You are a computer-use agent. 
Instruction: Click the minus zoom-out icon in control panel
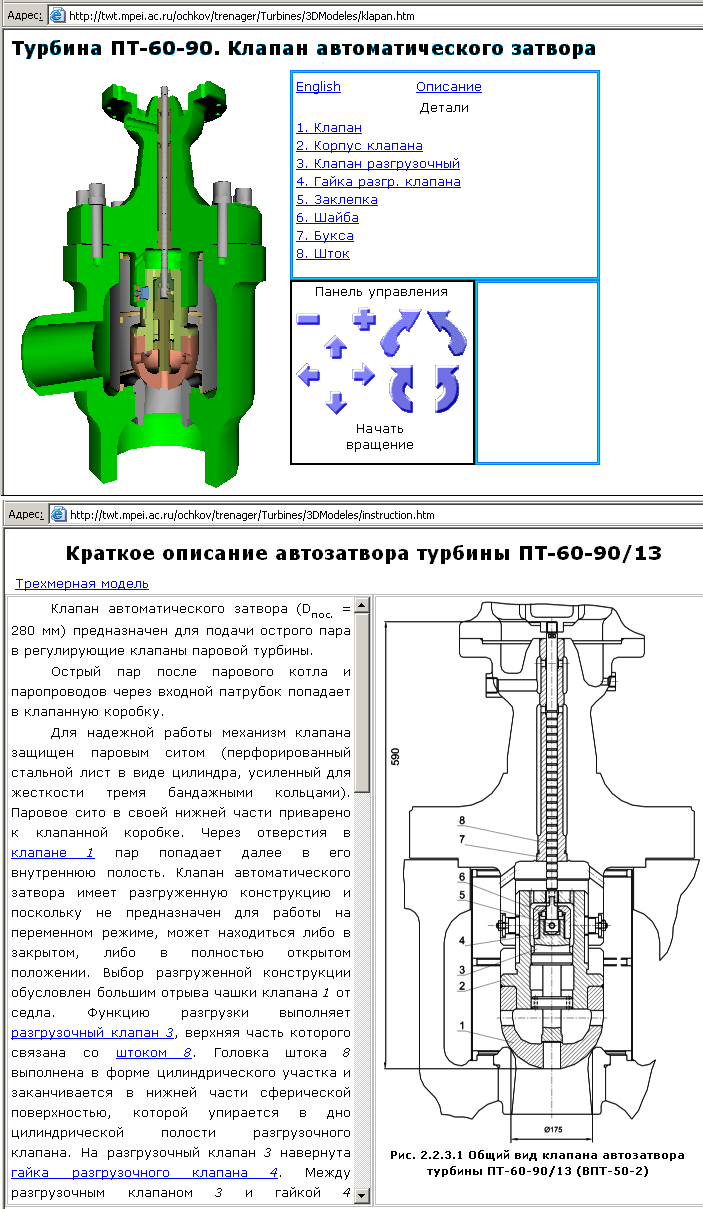click(309, 319)
